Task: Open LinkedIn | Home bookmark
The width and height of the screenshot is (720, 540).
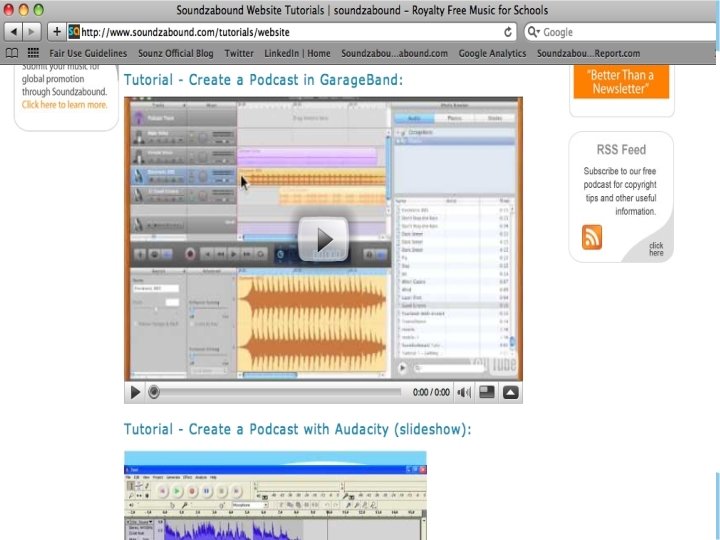Action: pos(297,53)
